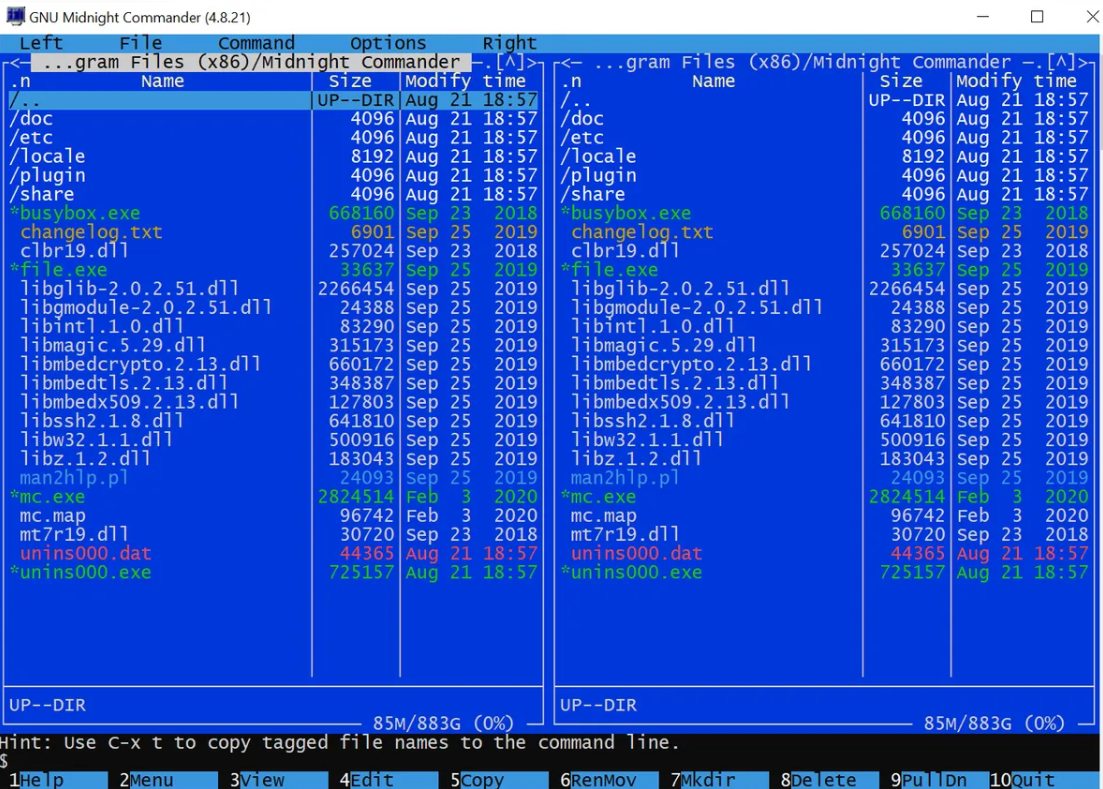Select unins000.exe in the right panel
1103x789 pixels.
[825, 573]
